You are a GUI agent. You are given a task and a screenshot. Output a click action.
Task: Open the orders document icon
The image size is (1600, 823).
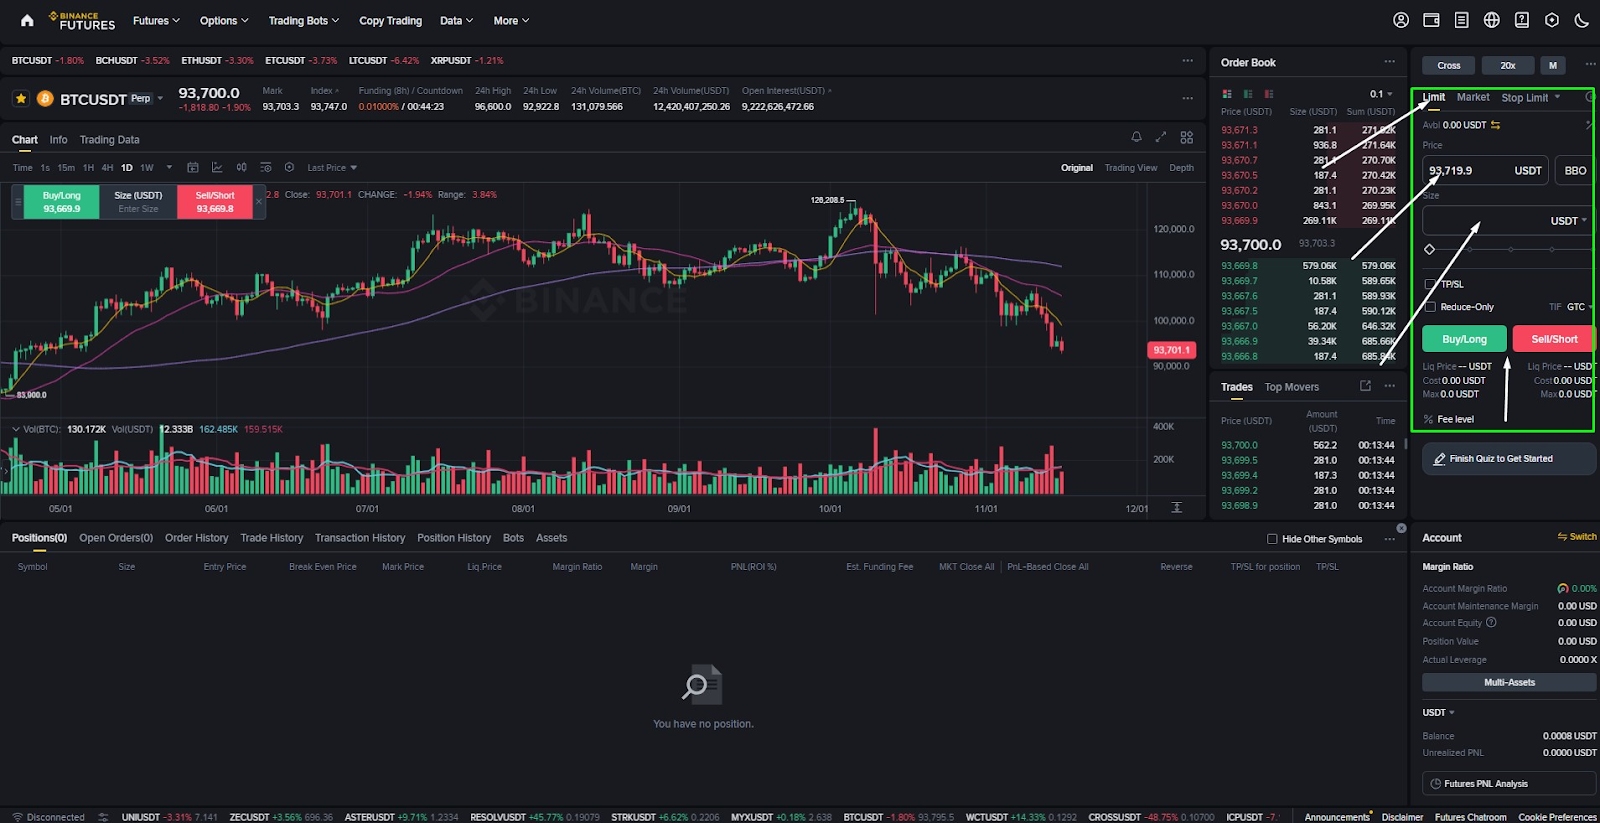1461,20
